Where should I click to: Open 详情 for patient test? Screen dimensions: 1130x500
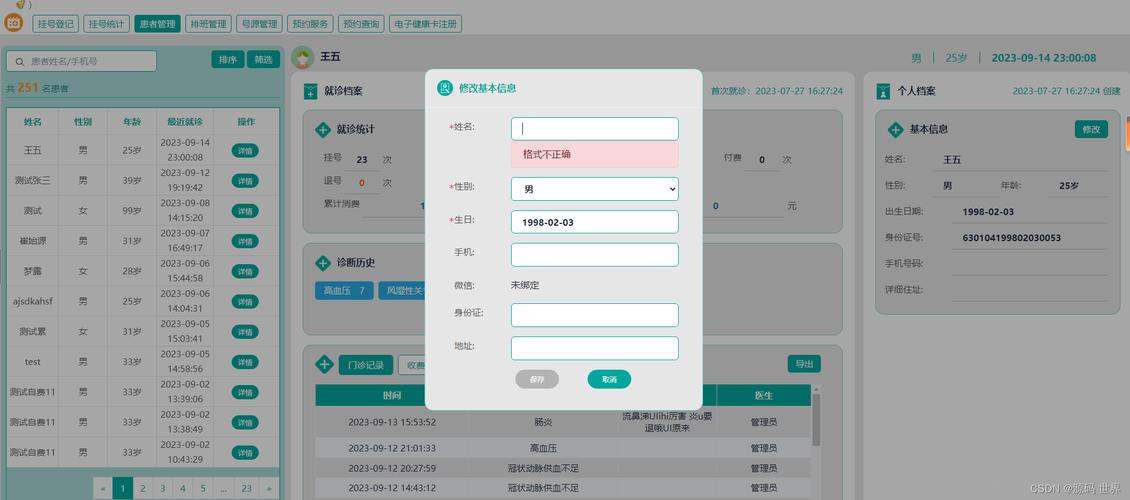[245, 362]
